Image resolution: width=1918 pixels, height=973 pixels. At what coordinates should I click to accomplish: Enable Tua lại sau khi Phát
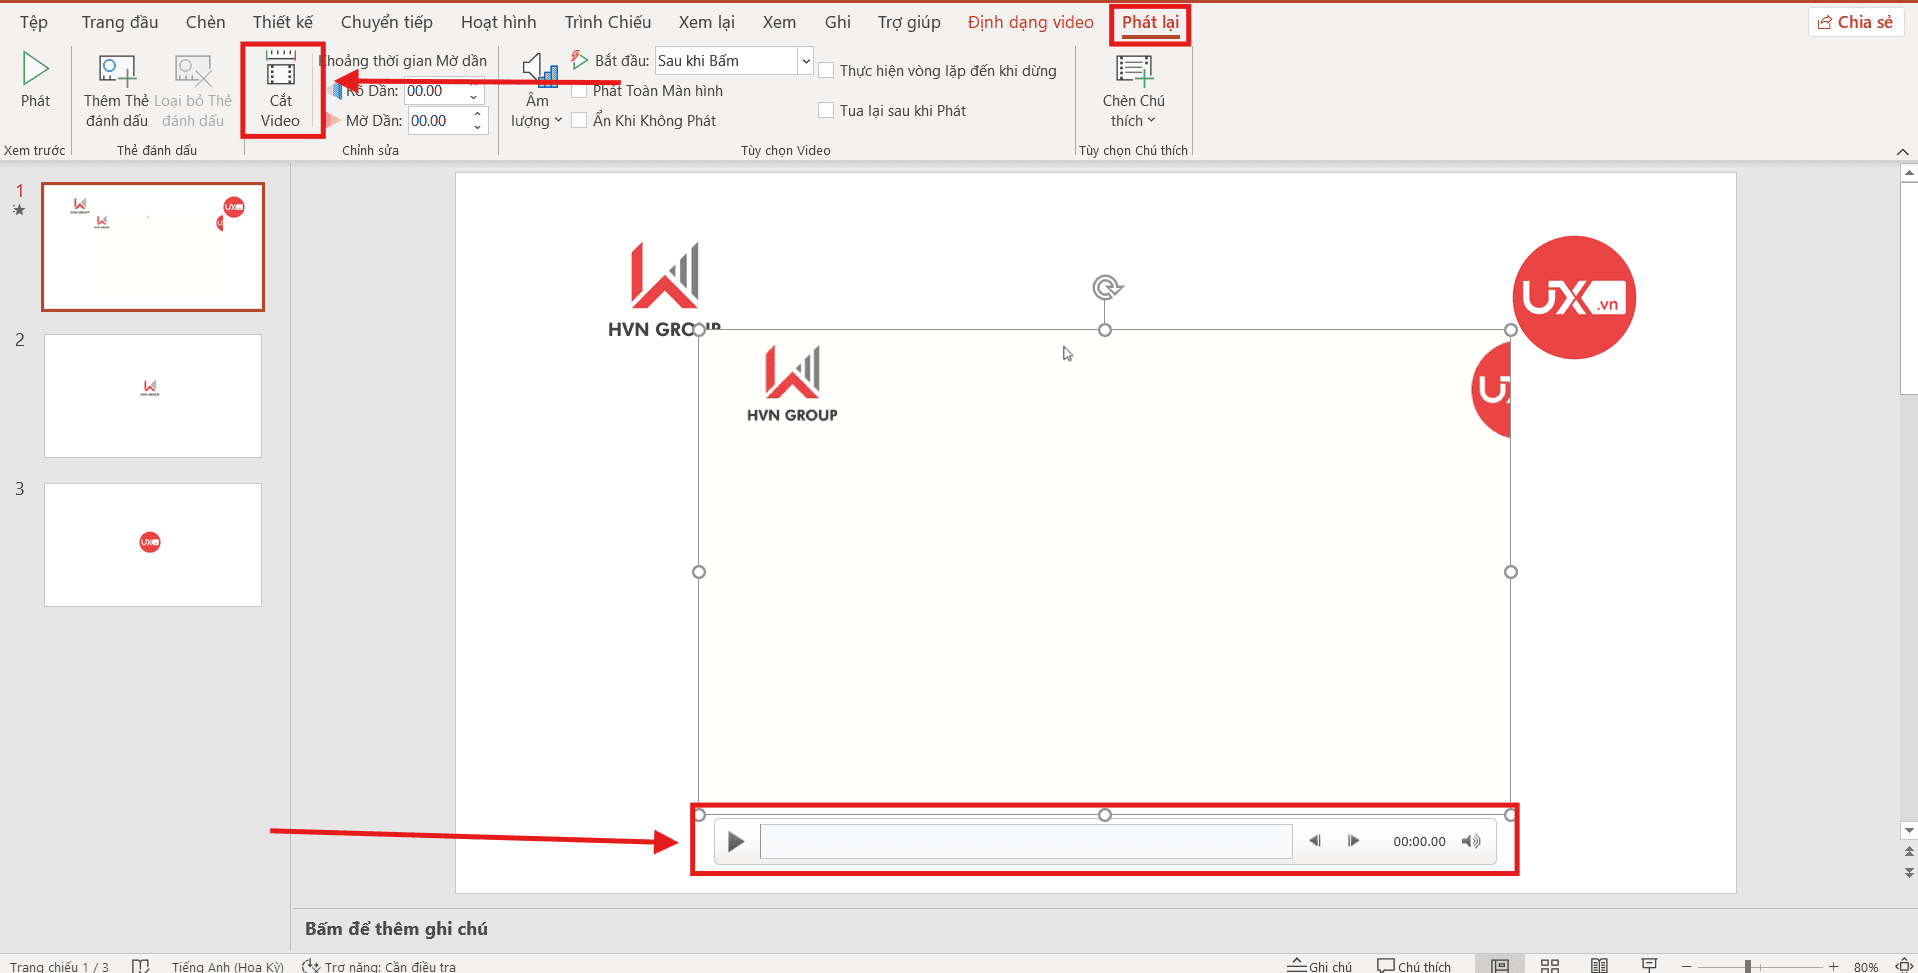coord(826,111)
